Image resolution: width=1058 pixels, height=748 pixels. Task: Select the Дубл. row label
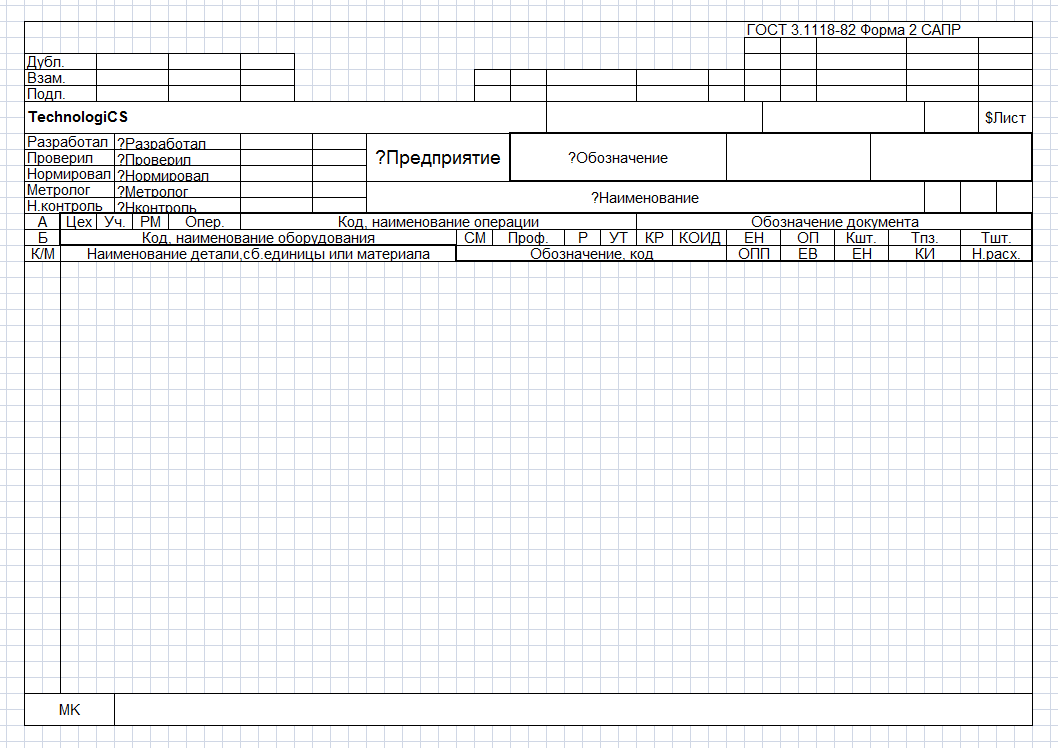tap(46, 62)
